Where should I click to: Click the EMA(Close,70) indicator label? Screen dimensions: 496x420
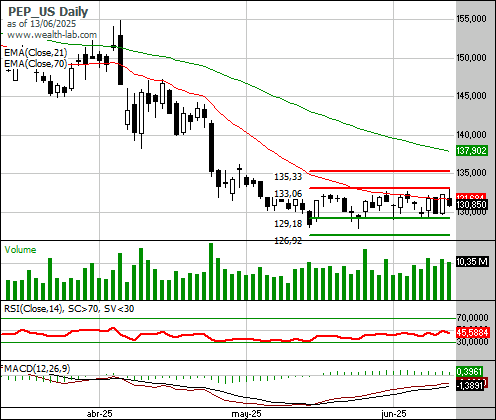coord(36,63)
